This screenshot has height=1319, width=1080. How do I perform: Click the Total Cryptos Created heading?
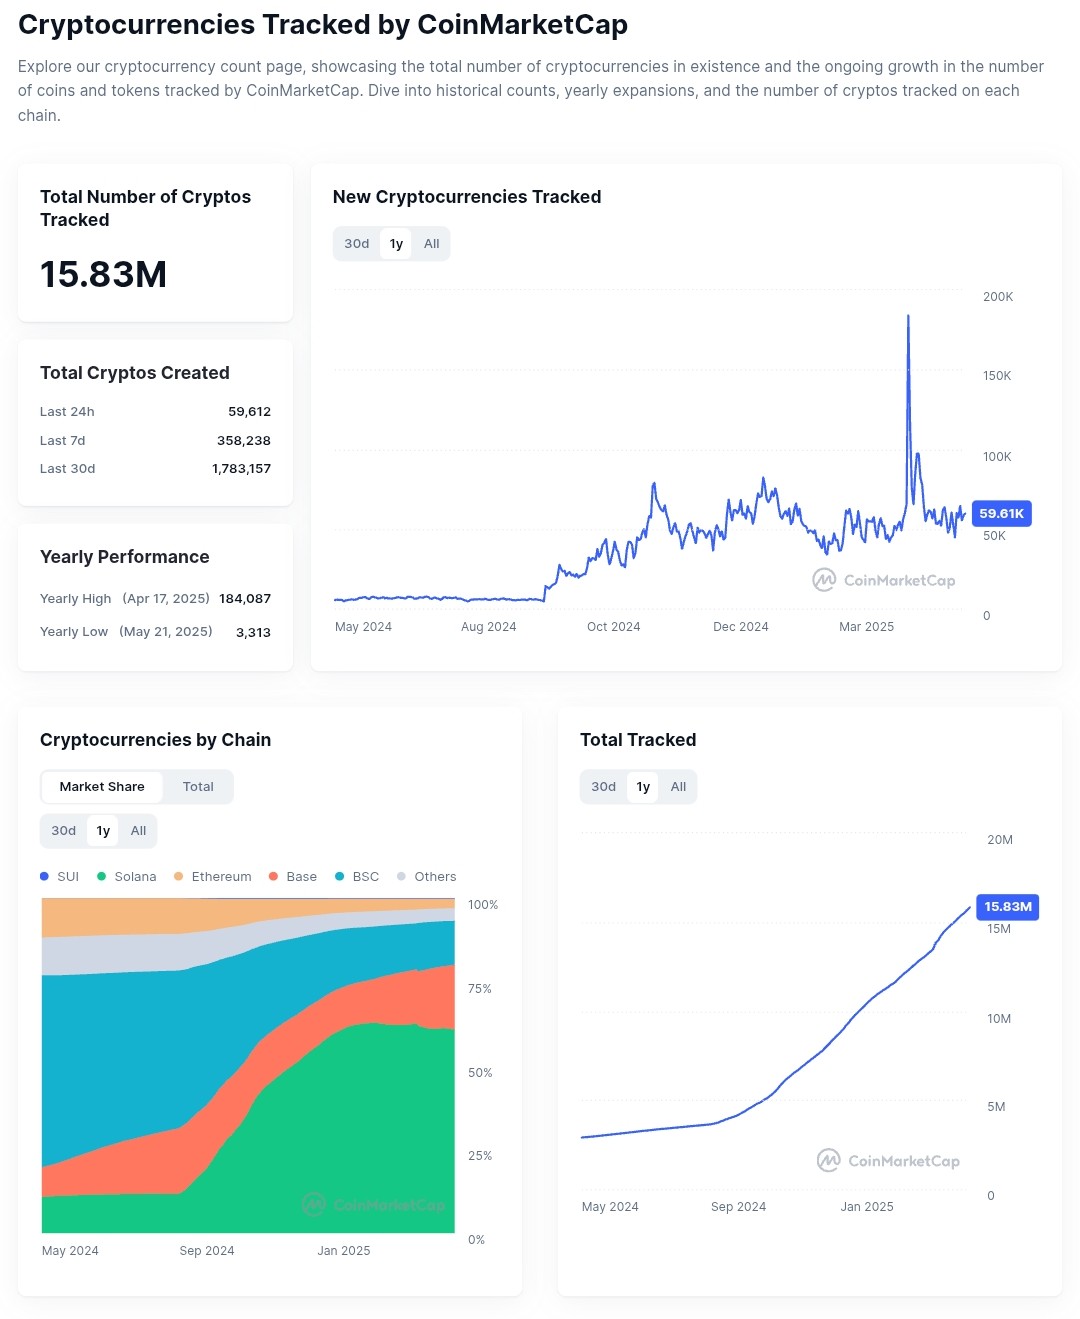pyautogui.click(x=135, y=373)
